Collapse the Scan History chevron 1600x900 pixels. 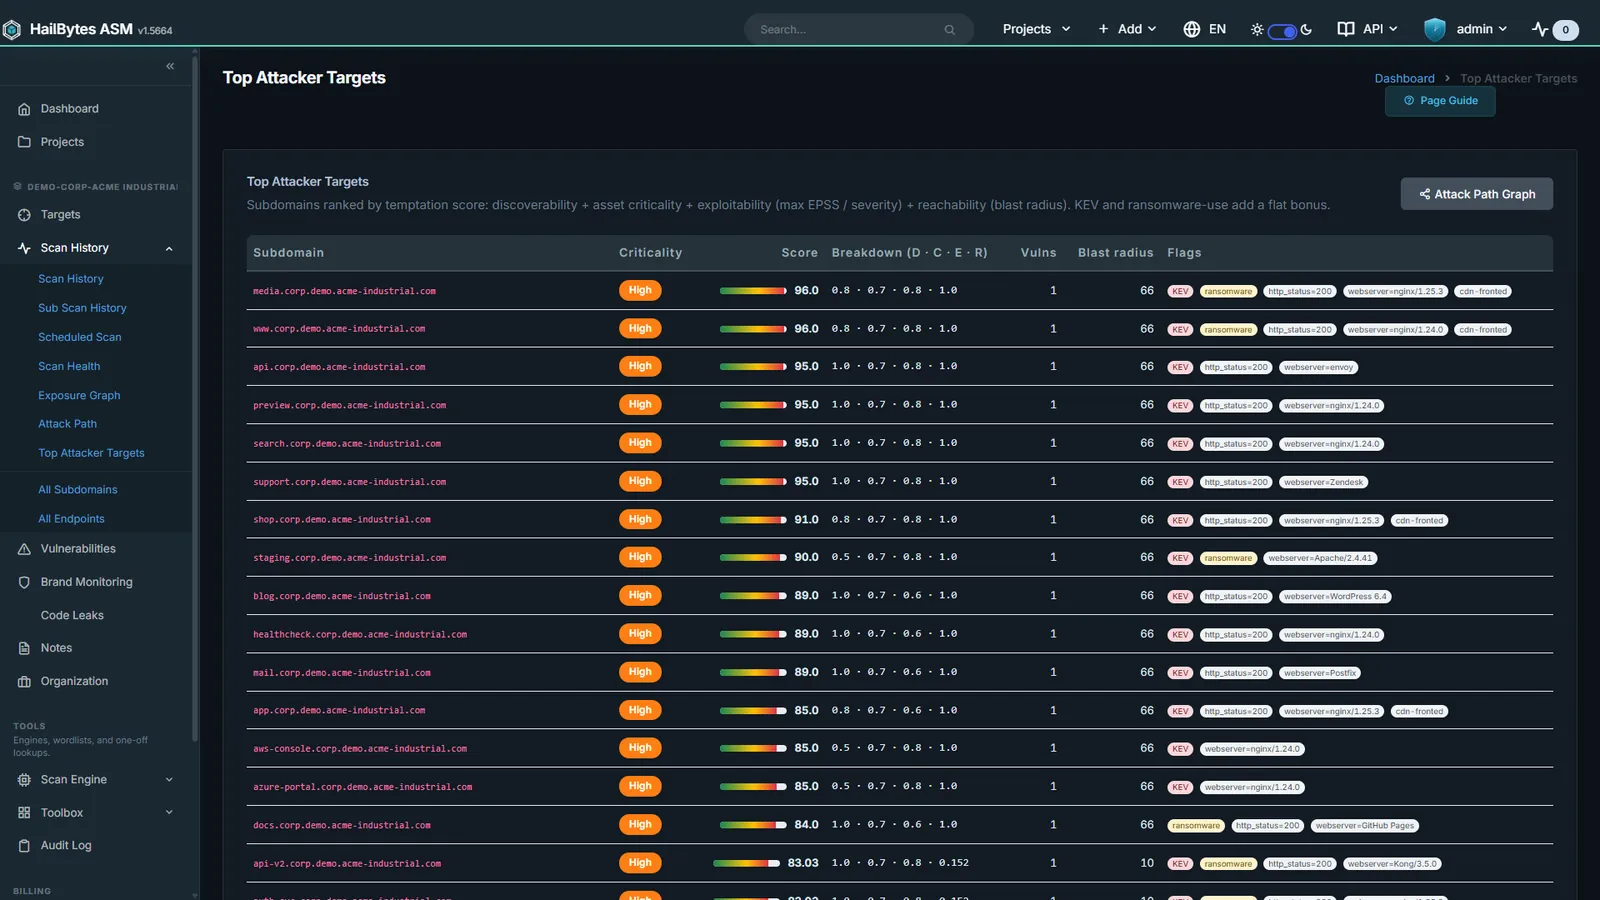(169, 249)
